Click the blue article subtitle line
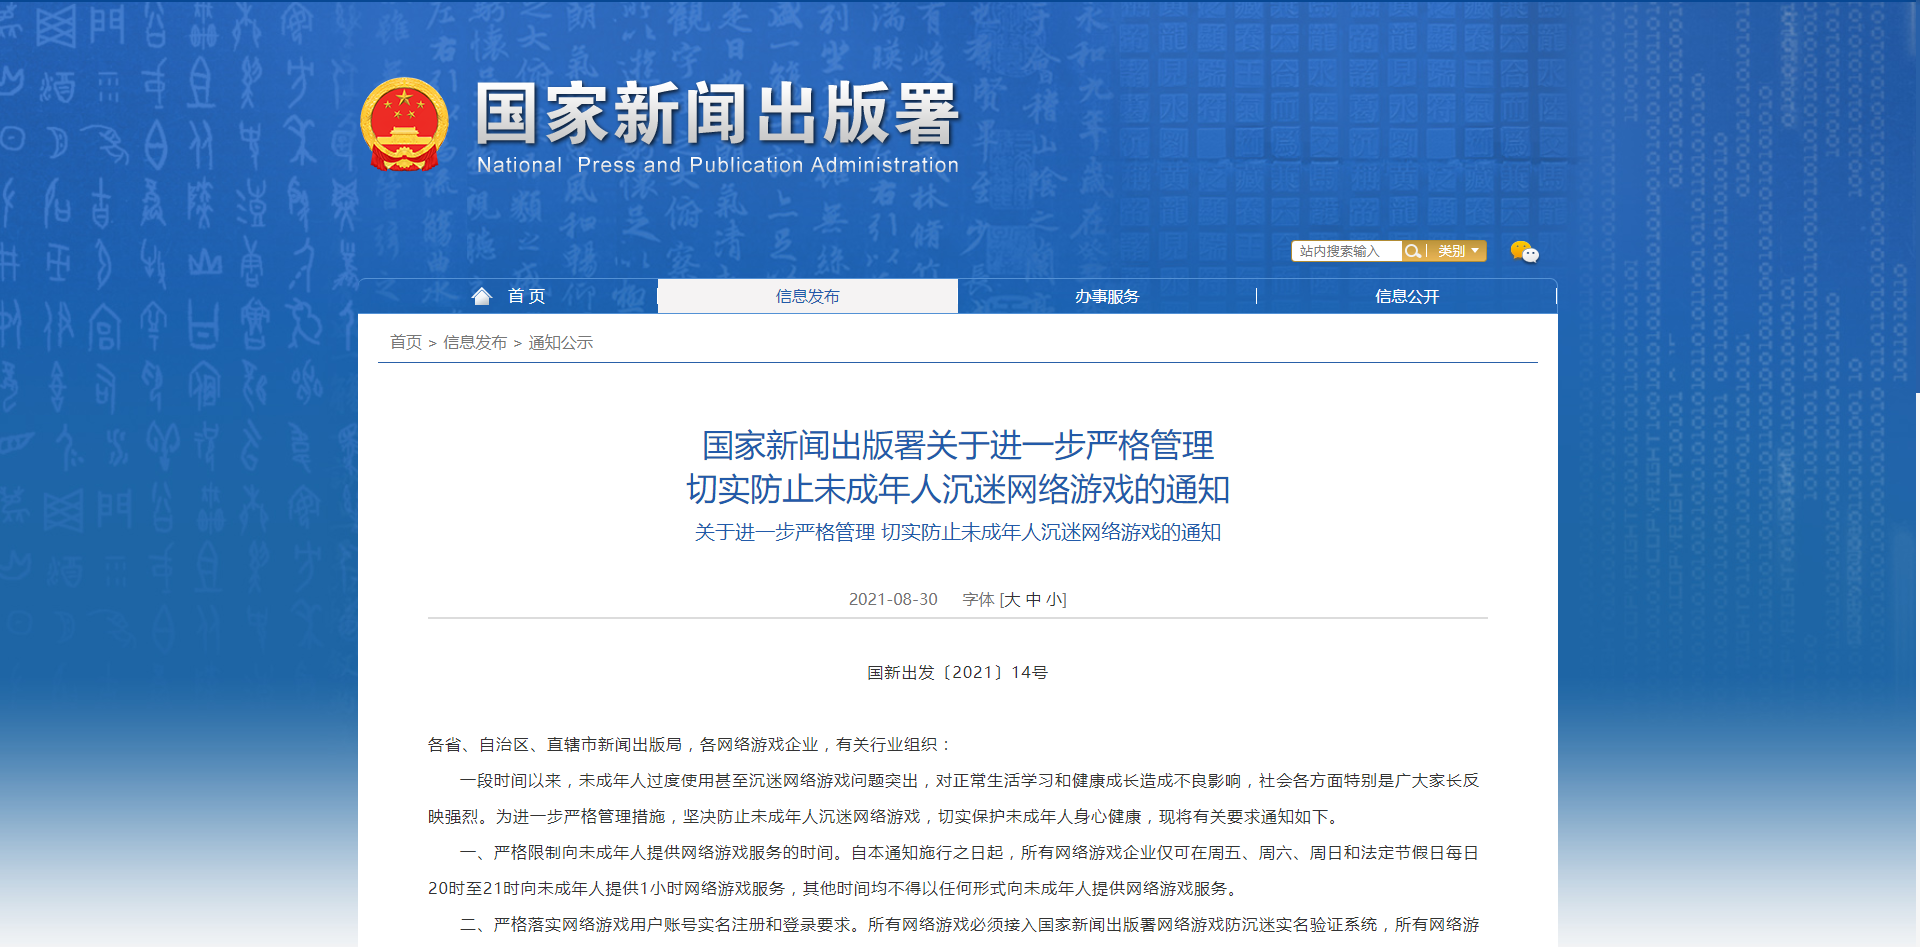This screenshot has width=1920, height=947. click(x=958, y=532)
